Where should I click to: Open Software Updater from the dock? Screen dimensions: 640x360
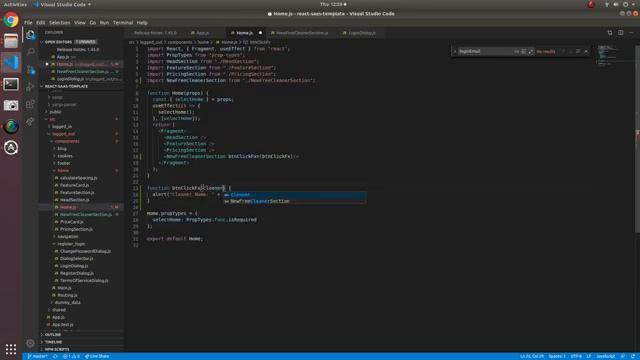pyautogui.click(x=11, y=148)
